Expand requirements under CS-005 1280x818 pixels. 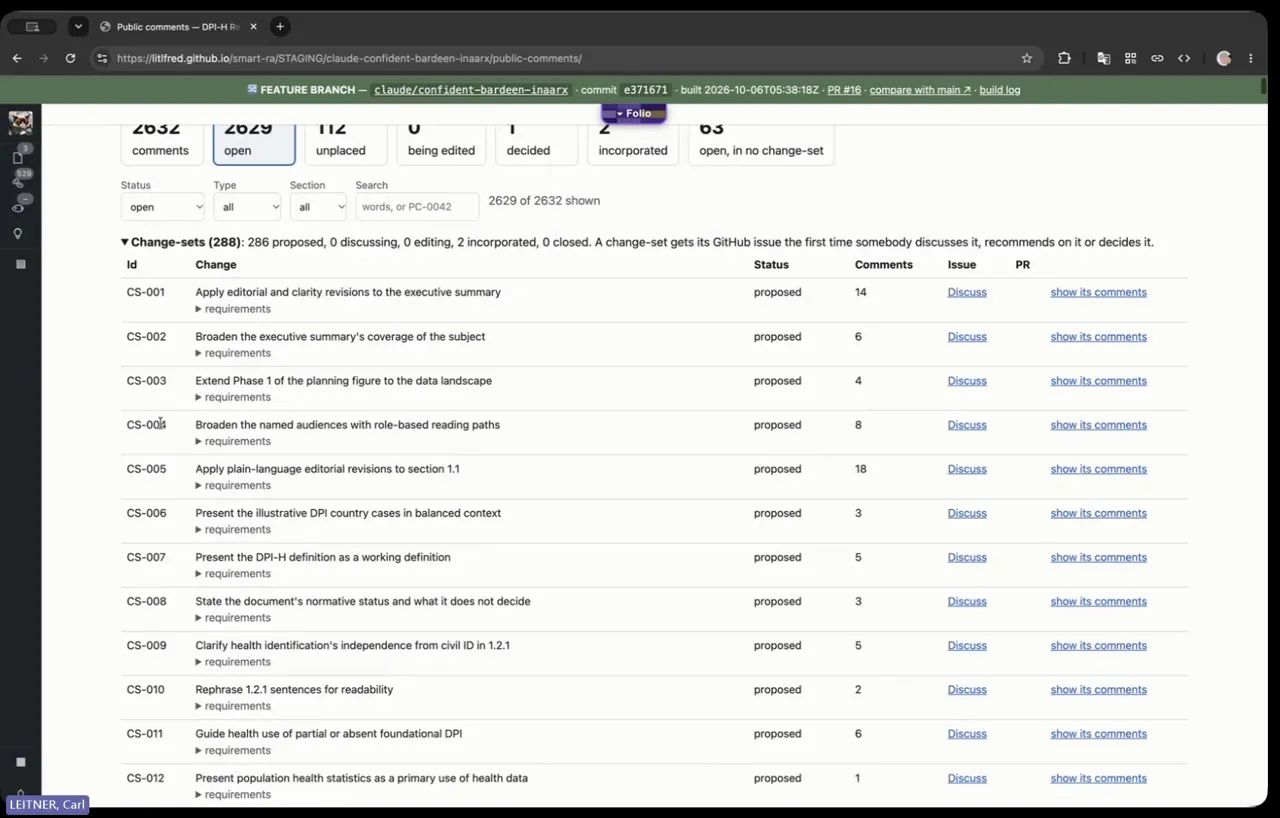233,485
